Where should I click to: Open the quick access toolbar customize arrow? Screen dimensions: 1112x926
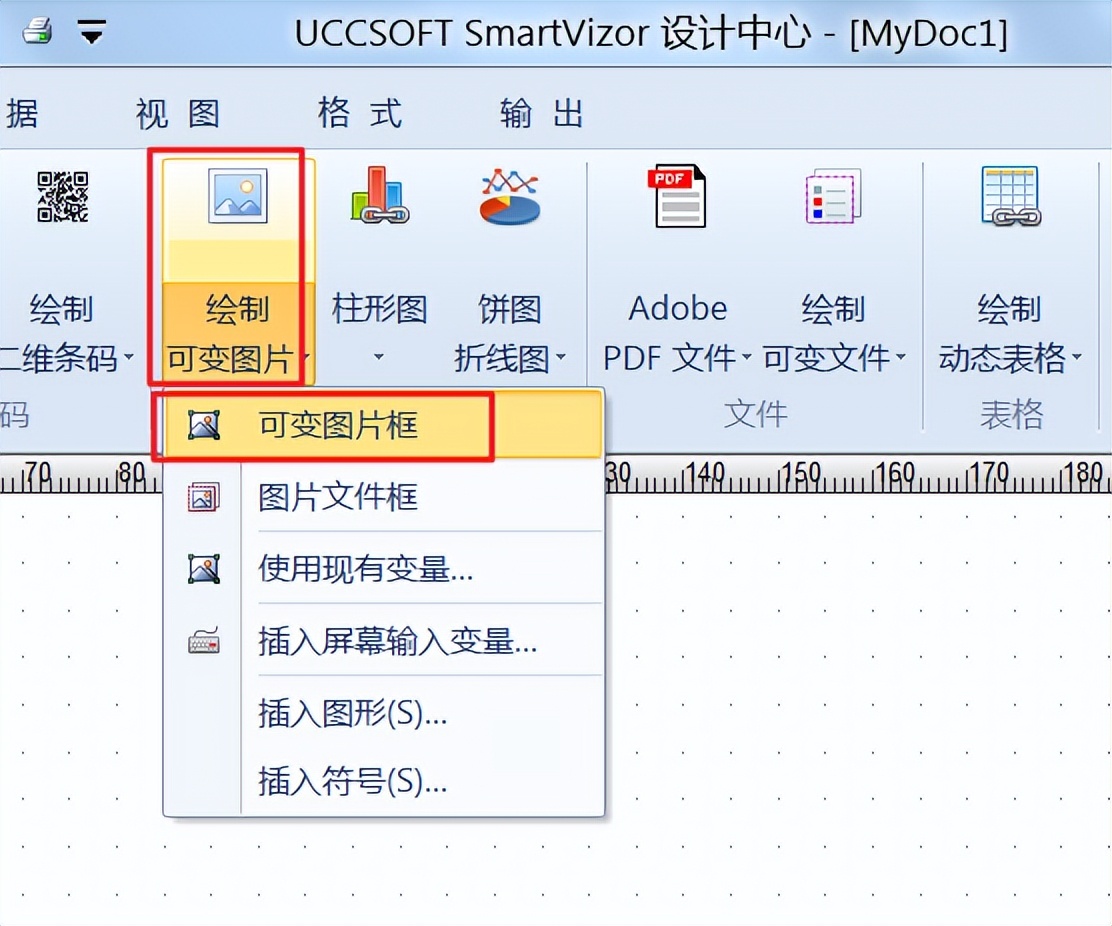[91, 32]
